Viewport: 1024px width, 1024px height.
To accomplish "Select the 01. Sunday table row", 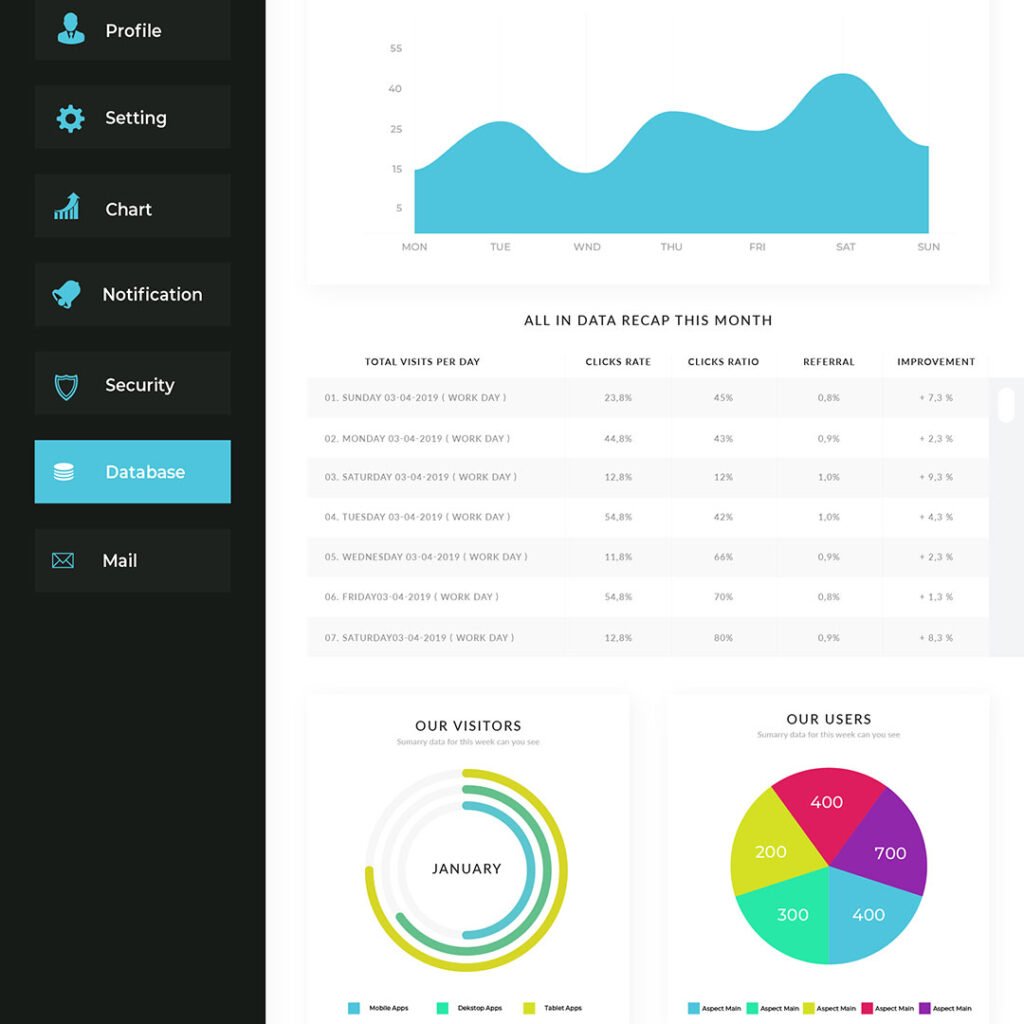I will (647, 398).
